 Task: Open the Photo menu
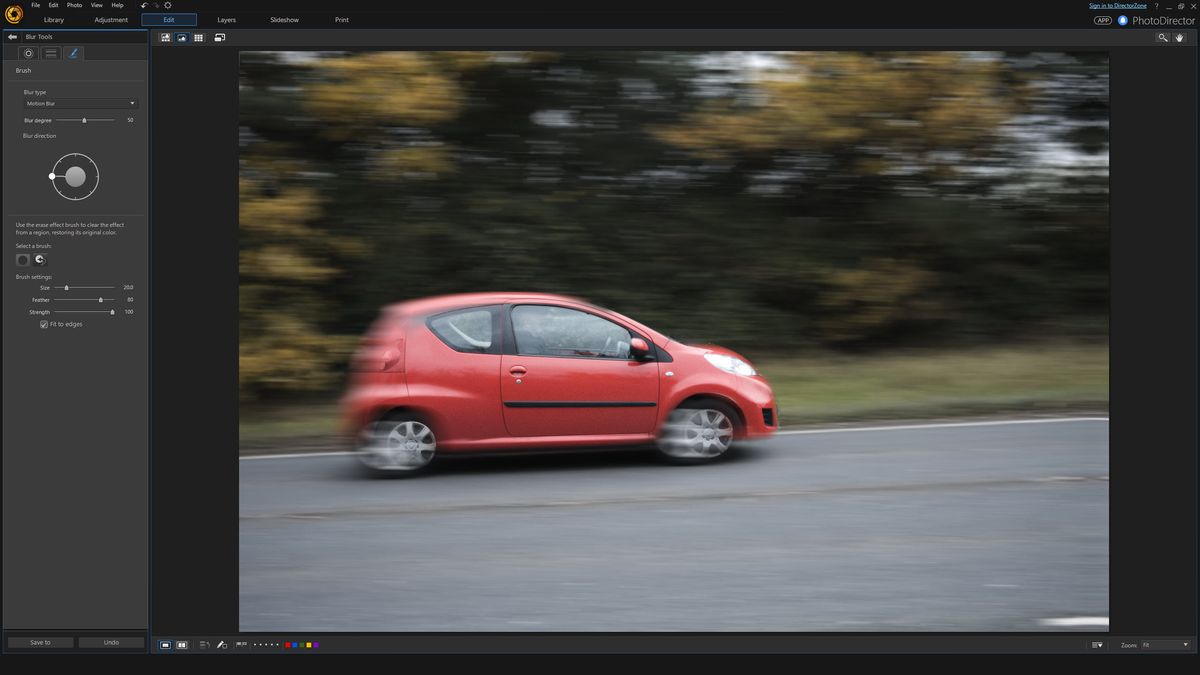tap(74, 5)
